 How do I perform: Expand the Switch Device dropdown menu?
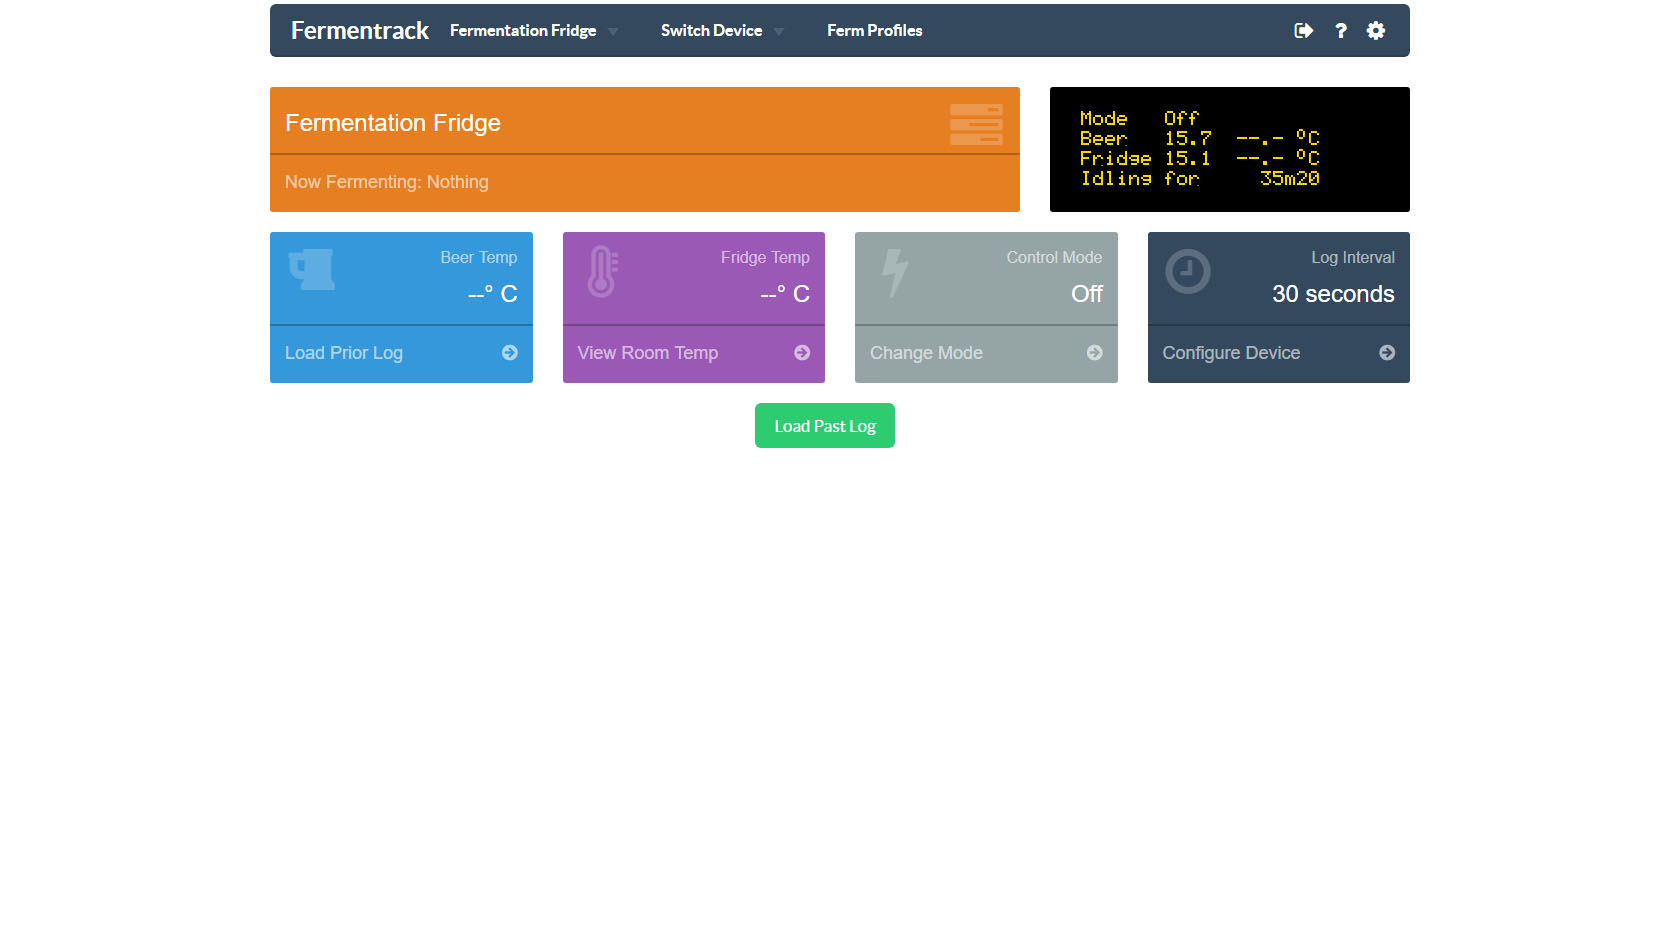click(x=722, y=31)
